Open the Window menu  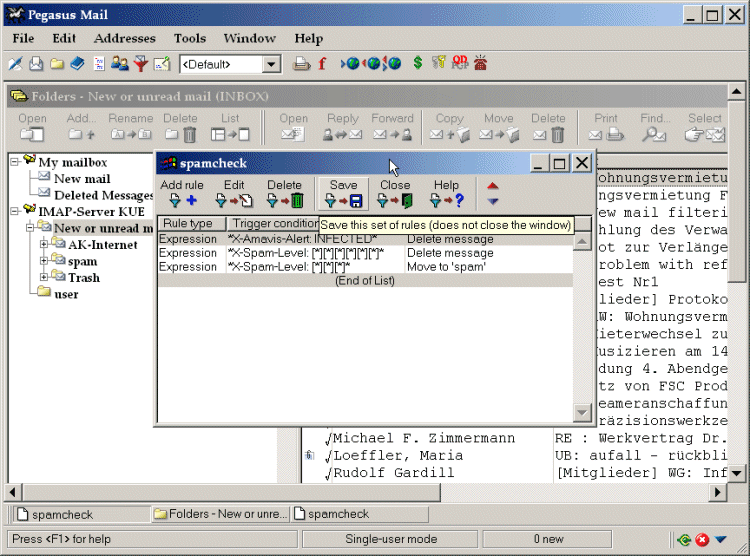[x=250, y=38]
